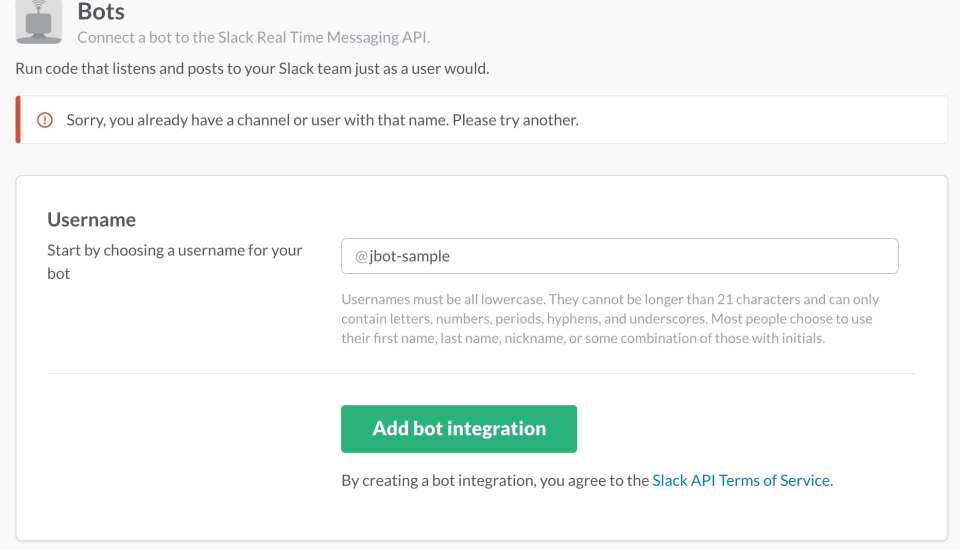Click the divider line above the green button
The width and height of the screenshot is (960, 550).
(481, 374)
